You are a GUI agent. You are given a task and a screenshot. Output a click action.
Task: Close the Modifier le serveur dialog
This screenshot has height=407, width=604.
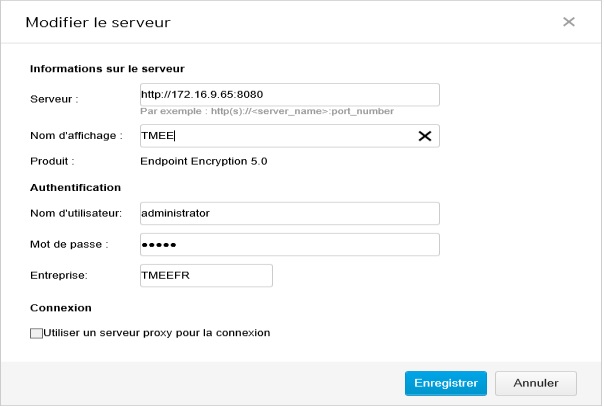[569, 21]
